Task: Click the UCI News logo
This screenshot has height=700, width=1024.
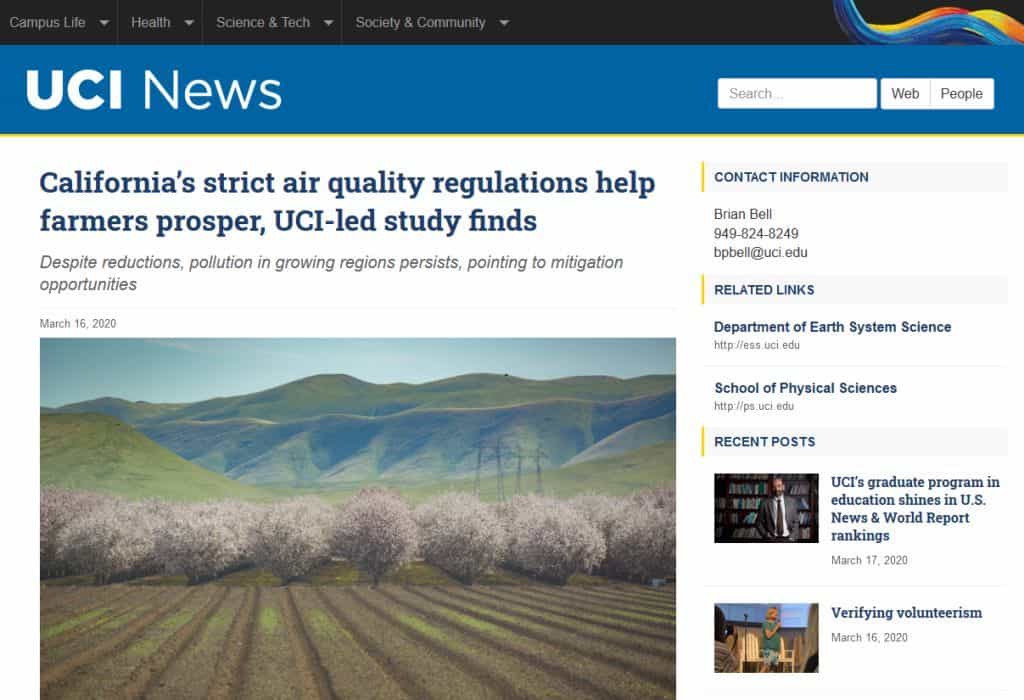Action: tap(154, 90)
